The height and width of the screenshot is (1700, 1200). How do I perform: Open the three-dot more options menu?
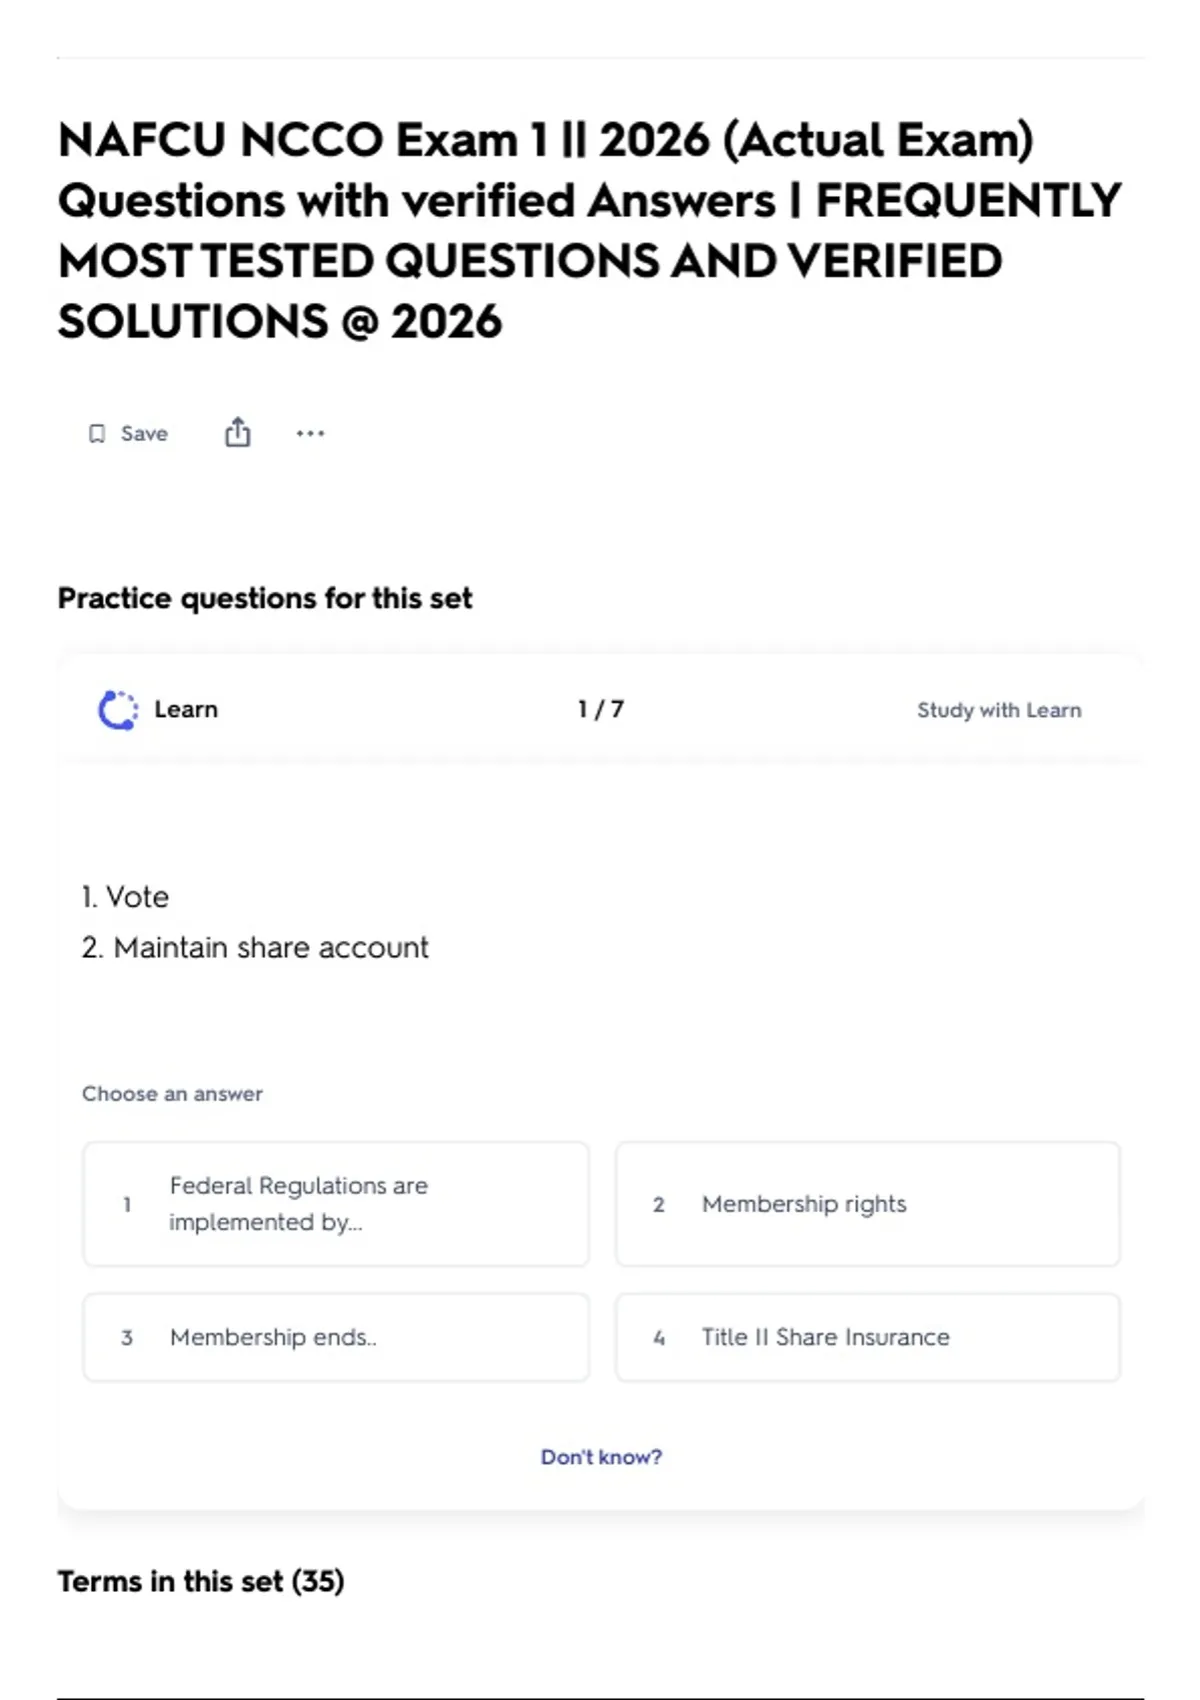coord(310,433)
